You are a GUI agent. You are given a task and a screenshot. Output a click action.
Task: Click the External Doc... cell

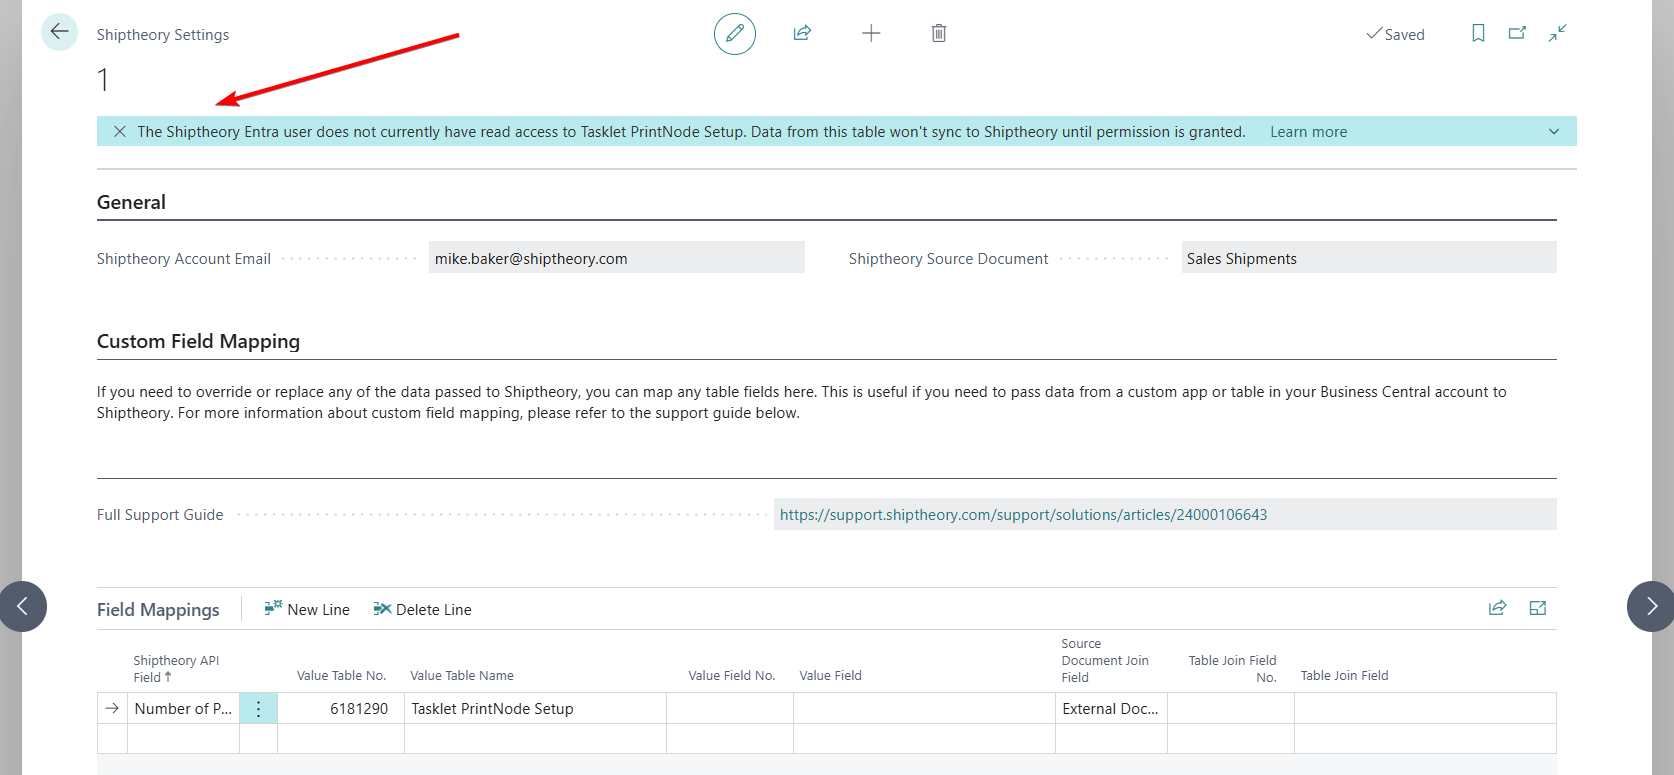[x=1111, y=708]
